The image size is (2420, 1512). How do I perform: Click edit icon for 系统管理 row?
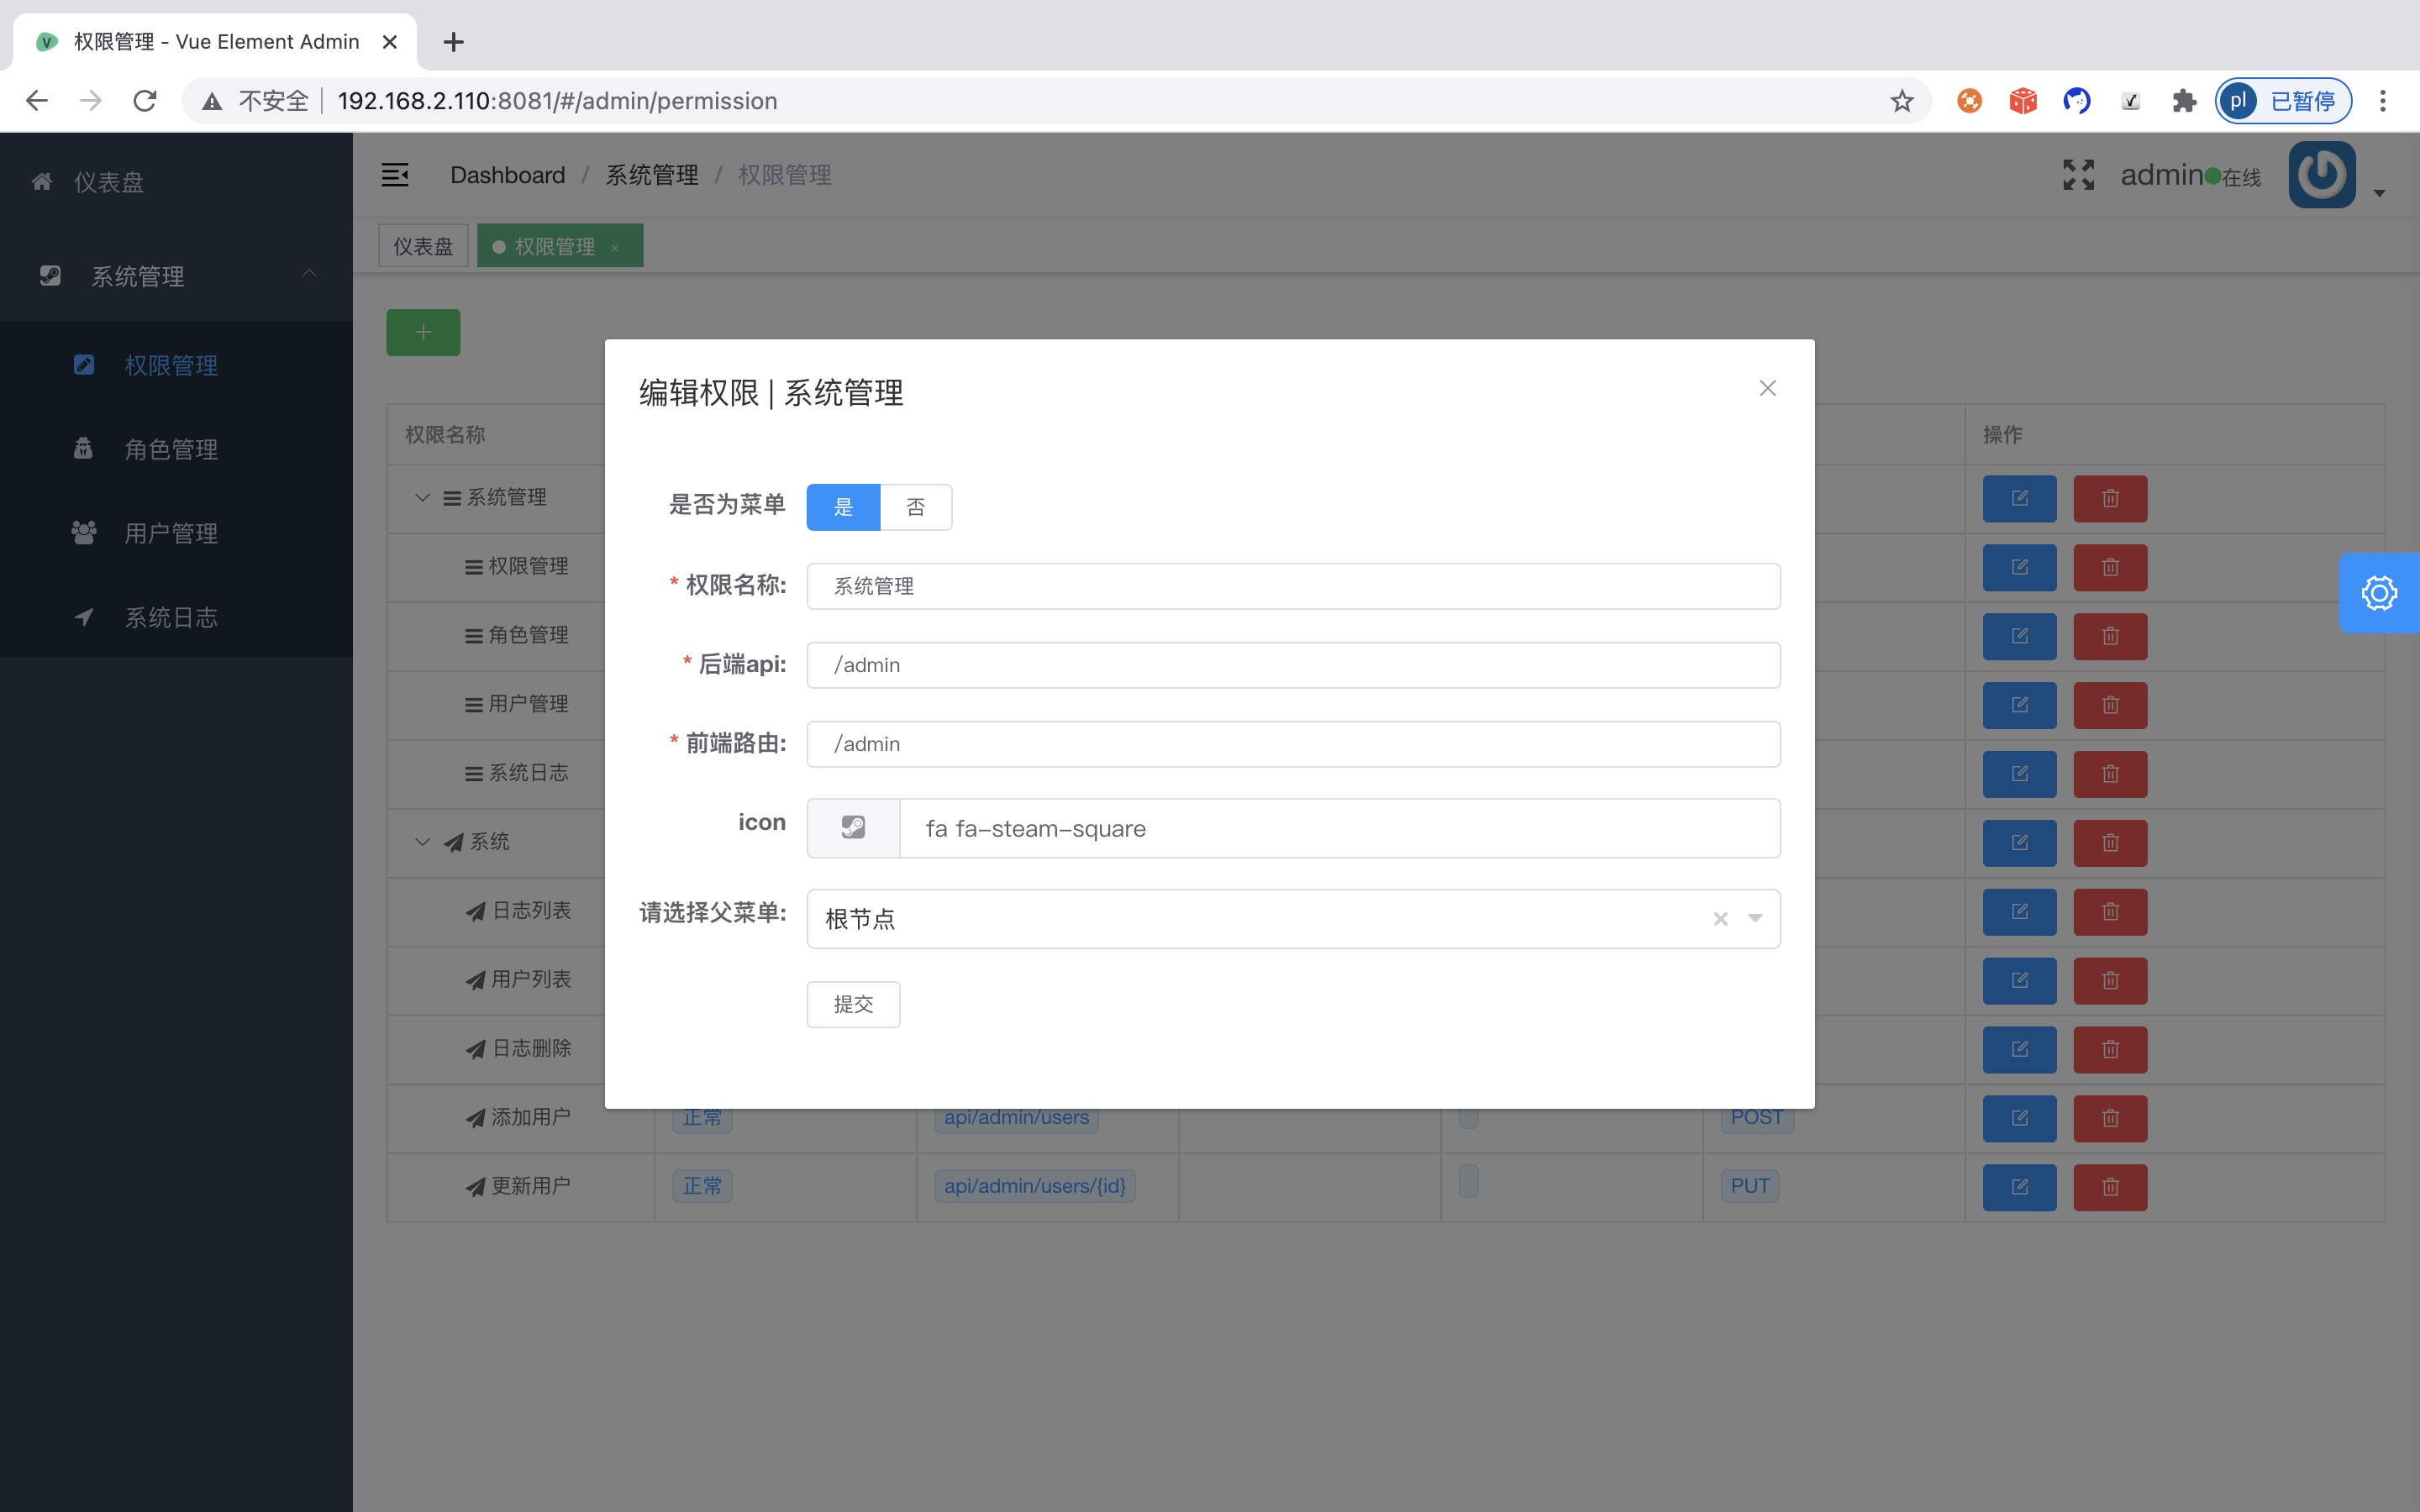tap(2019, 498)
